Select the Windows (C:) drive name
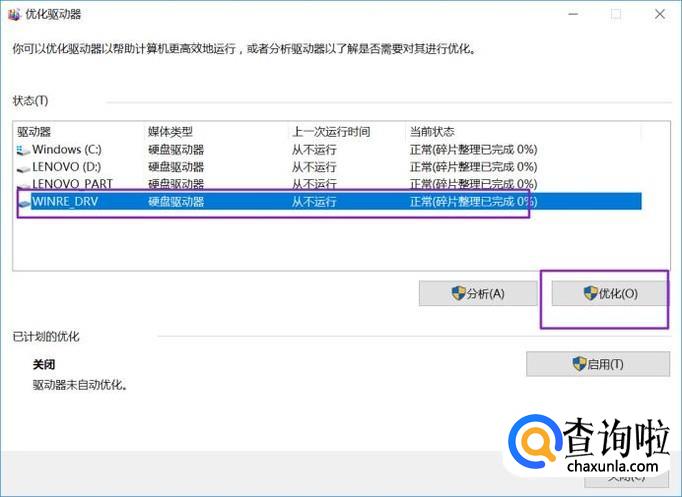The height and width of the screenshot is (497, 682). point(67,150)
